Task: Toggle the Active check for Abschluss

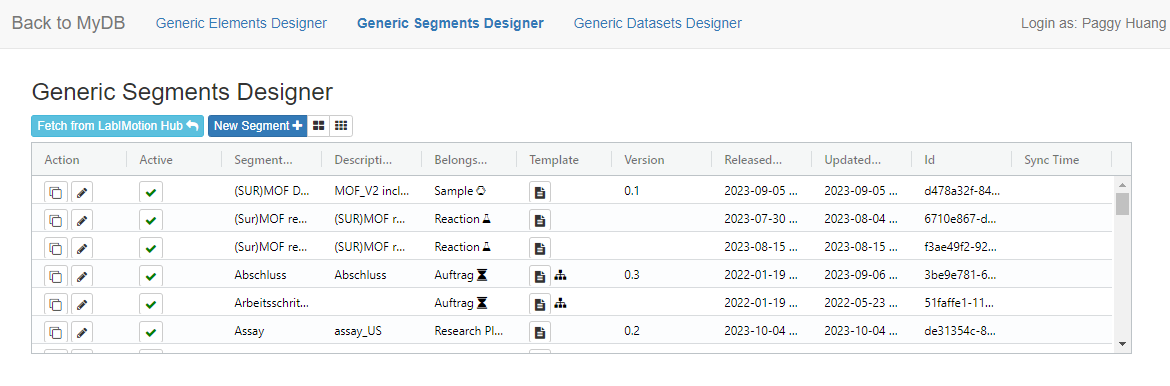Action: (x=151, y=276)
